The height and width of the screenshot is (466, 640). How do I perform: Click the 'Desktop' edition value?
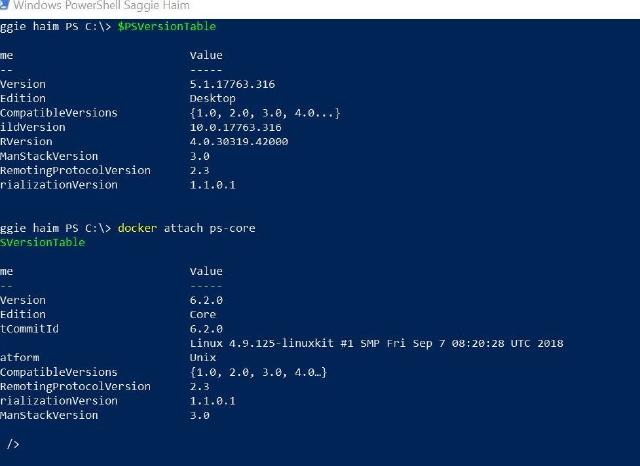(x=212, y=98)
